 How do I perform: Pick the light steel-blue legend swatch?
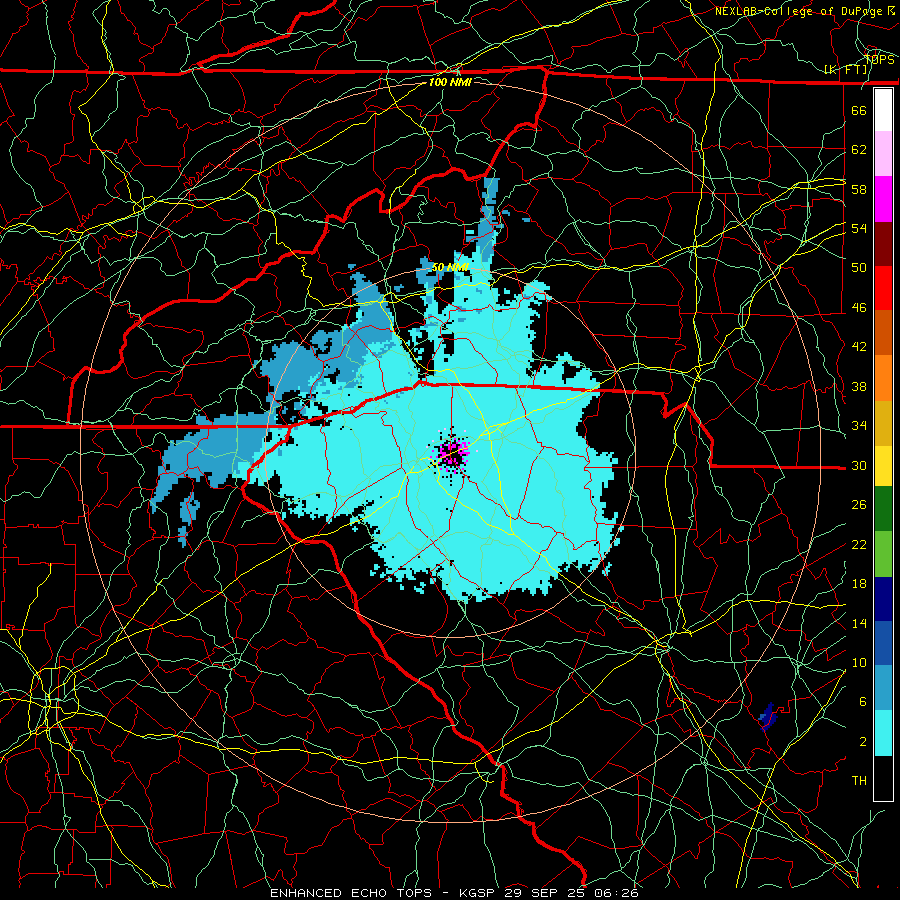(x=883, y=688)
